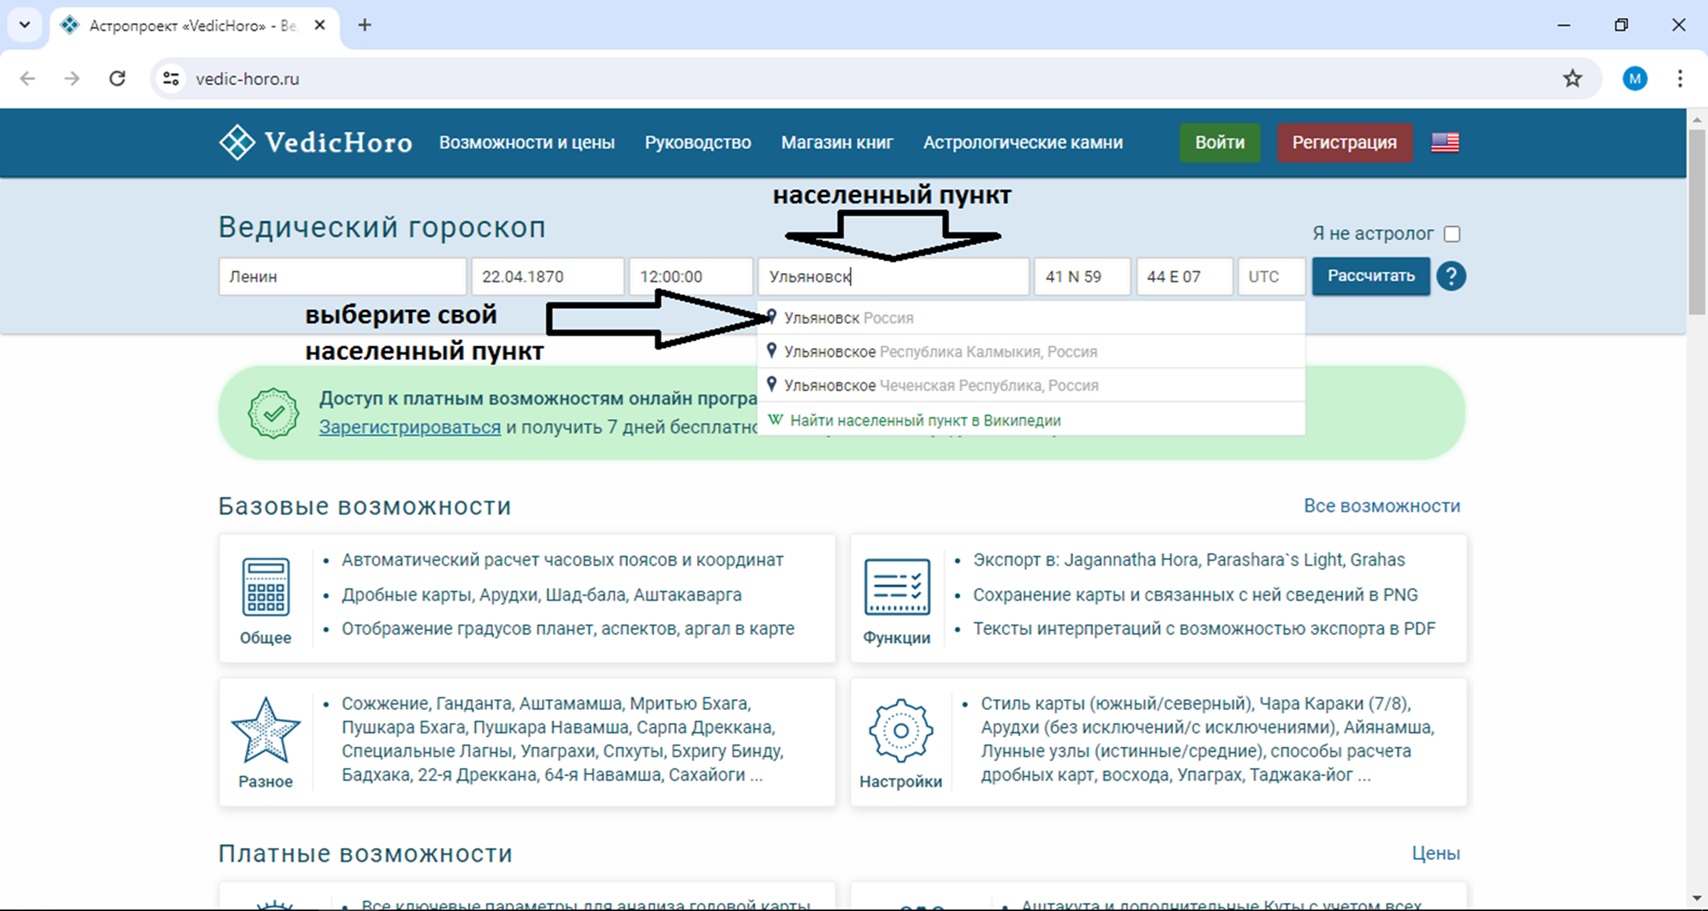Open help with the question mark icon

pyautogui.click(x=1451, y=276)
